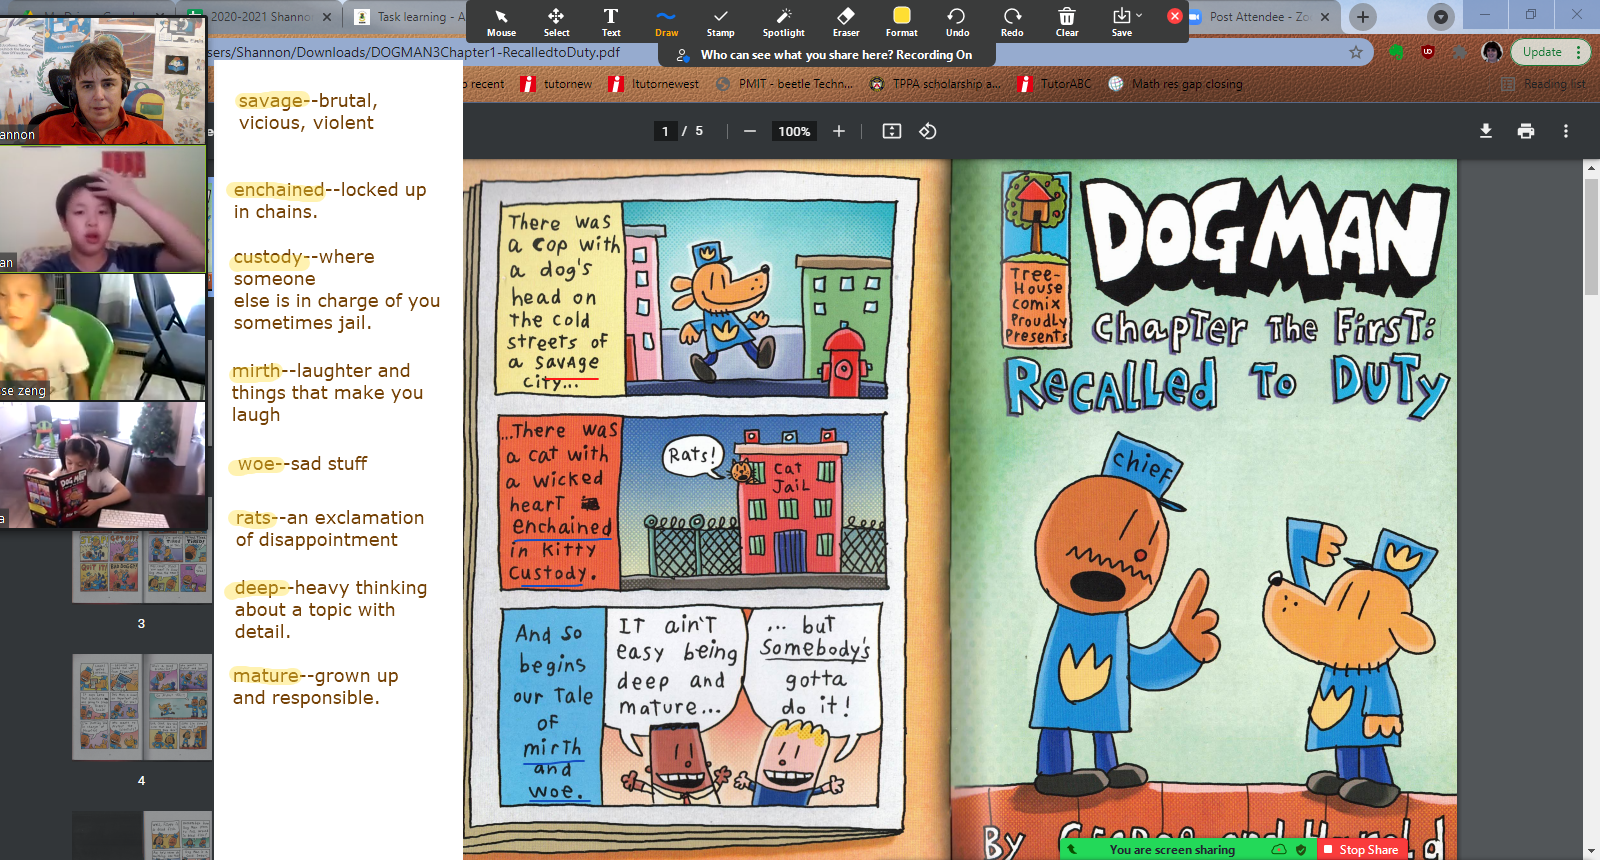Click the PDF vertical scrollbar thumb
Viewport: 1600px width, 860px height.
(x=1591, y=238)
